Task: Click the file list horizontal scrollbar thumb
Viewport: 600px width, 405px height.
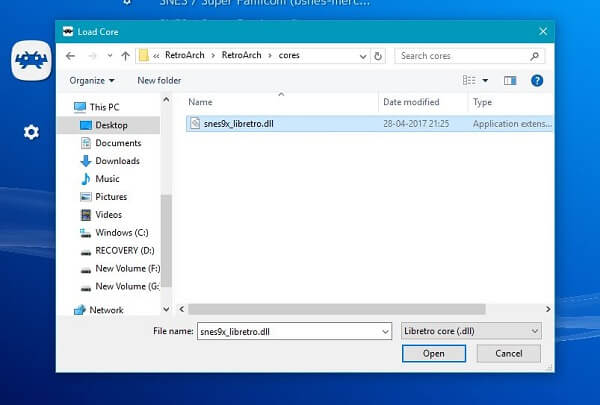Action: click(337, 309)
